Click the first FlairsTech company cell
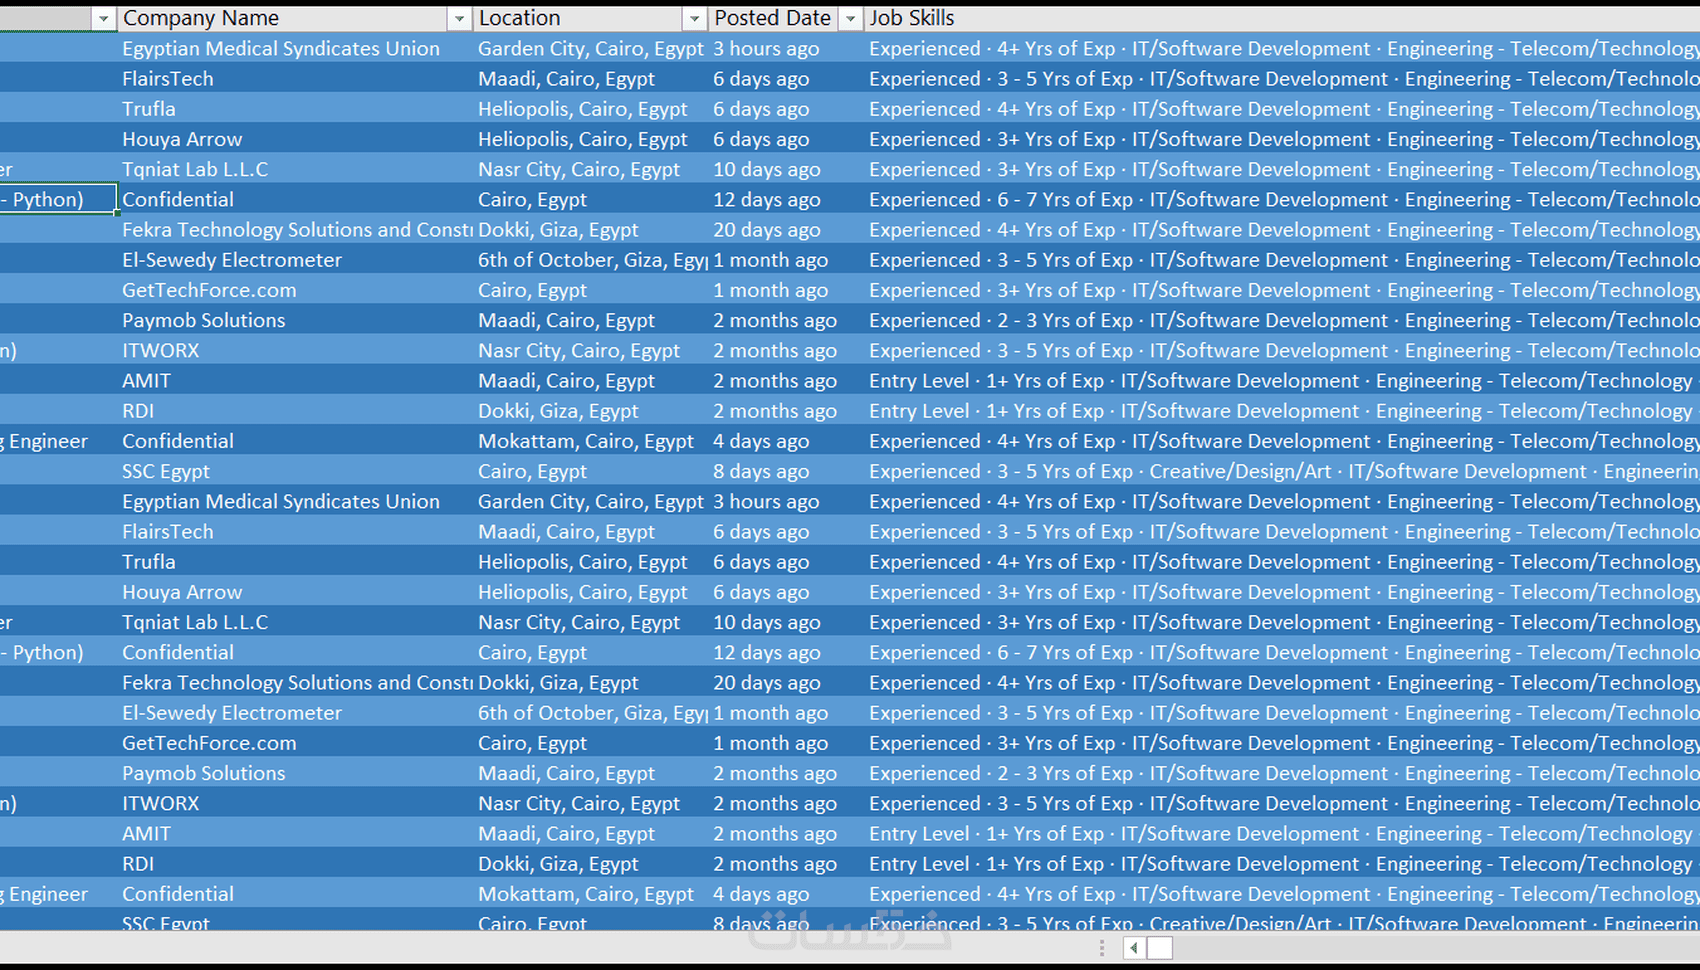 pyautogui.click(x=295, y=78)
